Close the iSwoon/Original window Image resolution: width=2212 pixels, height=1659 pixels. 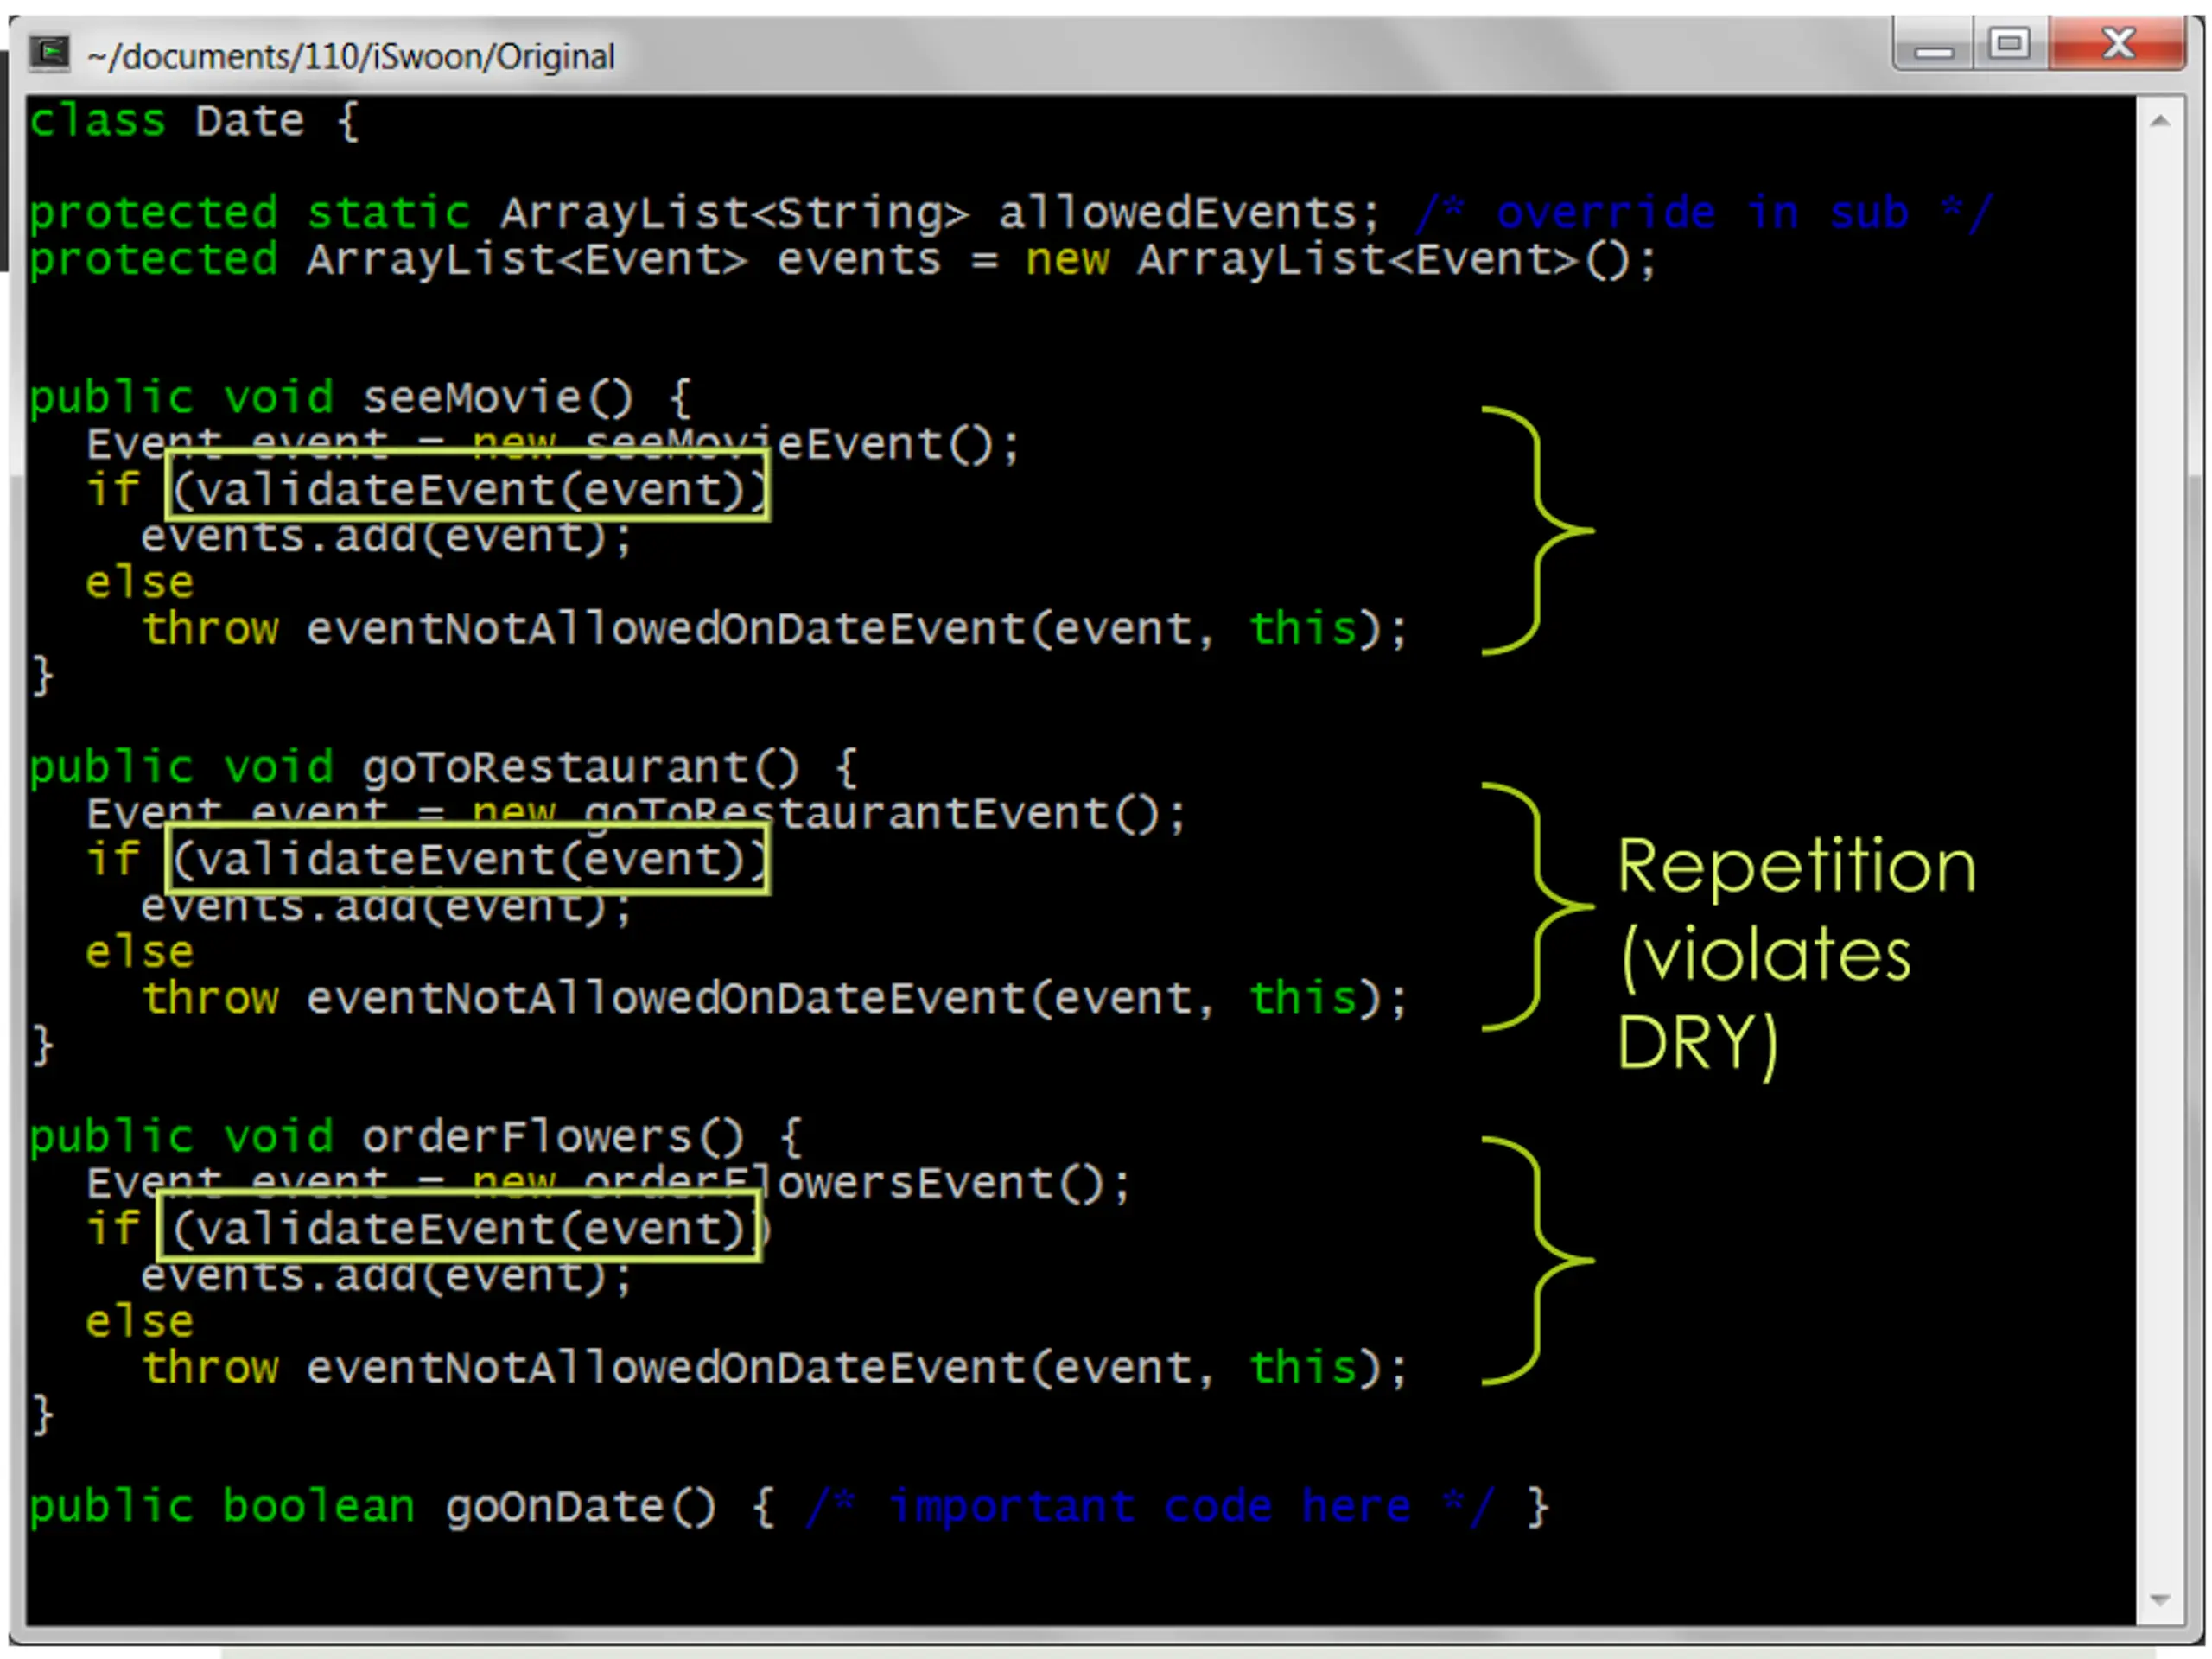[x=2117, y=46]
